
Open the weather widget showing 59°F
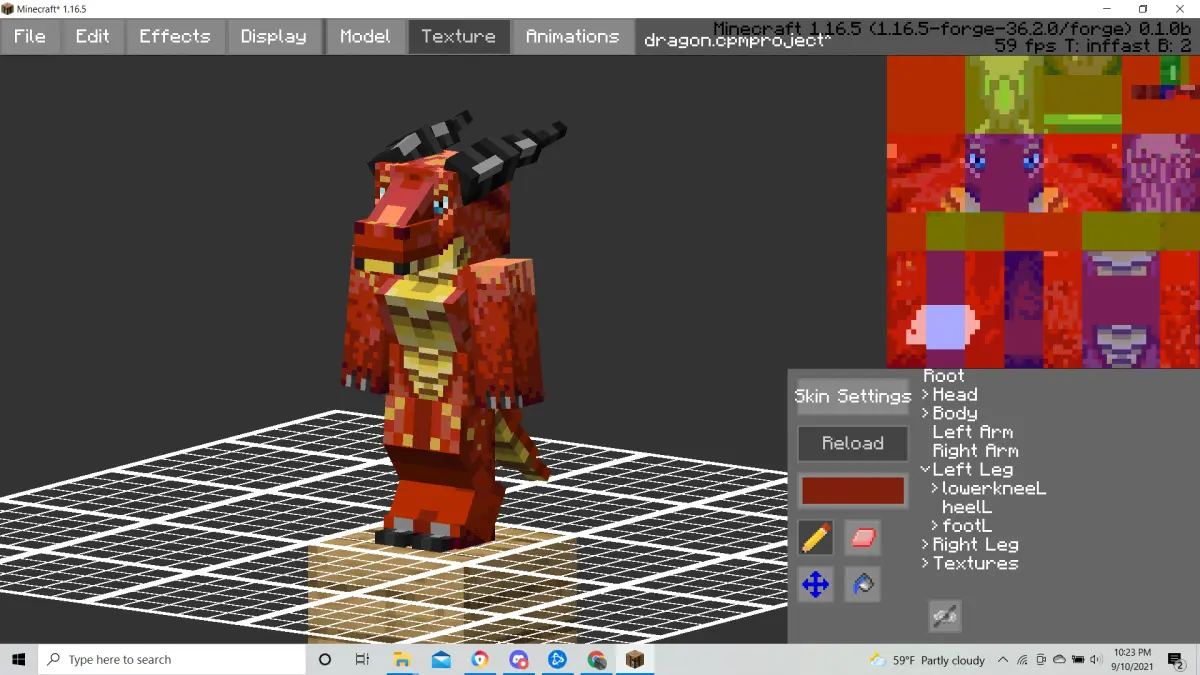(x=927, y=660)
